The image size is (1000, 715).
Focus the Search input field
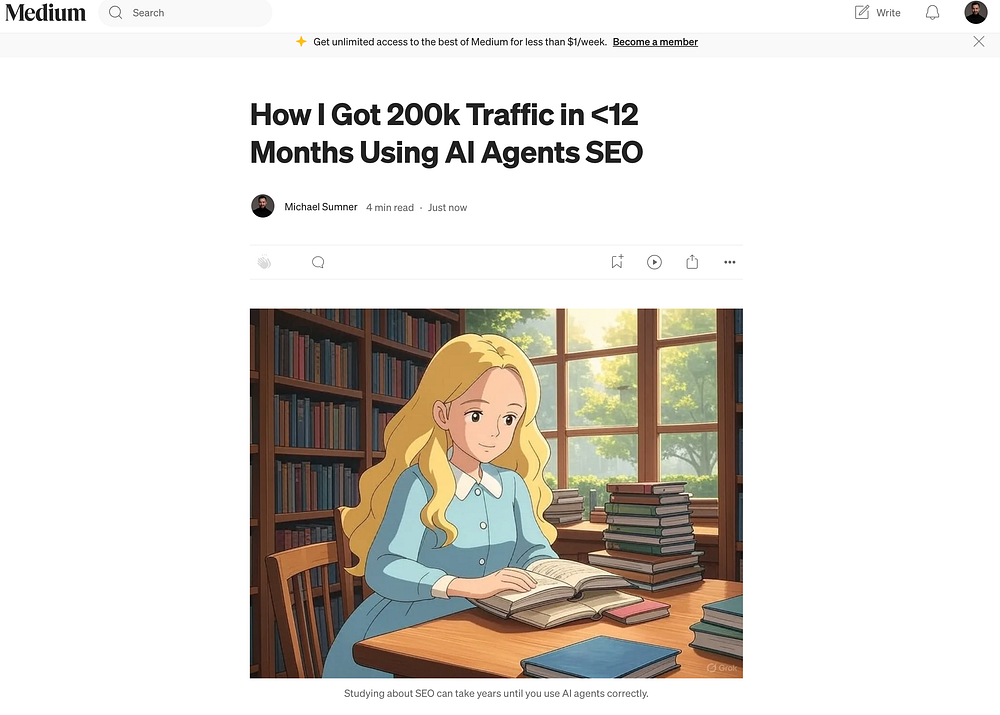click(185, 13)
